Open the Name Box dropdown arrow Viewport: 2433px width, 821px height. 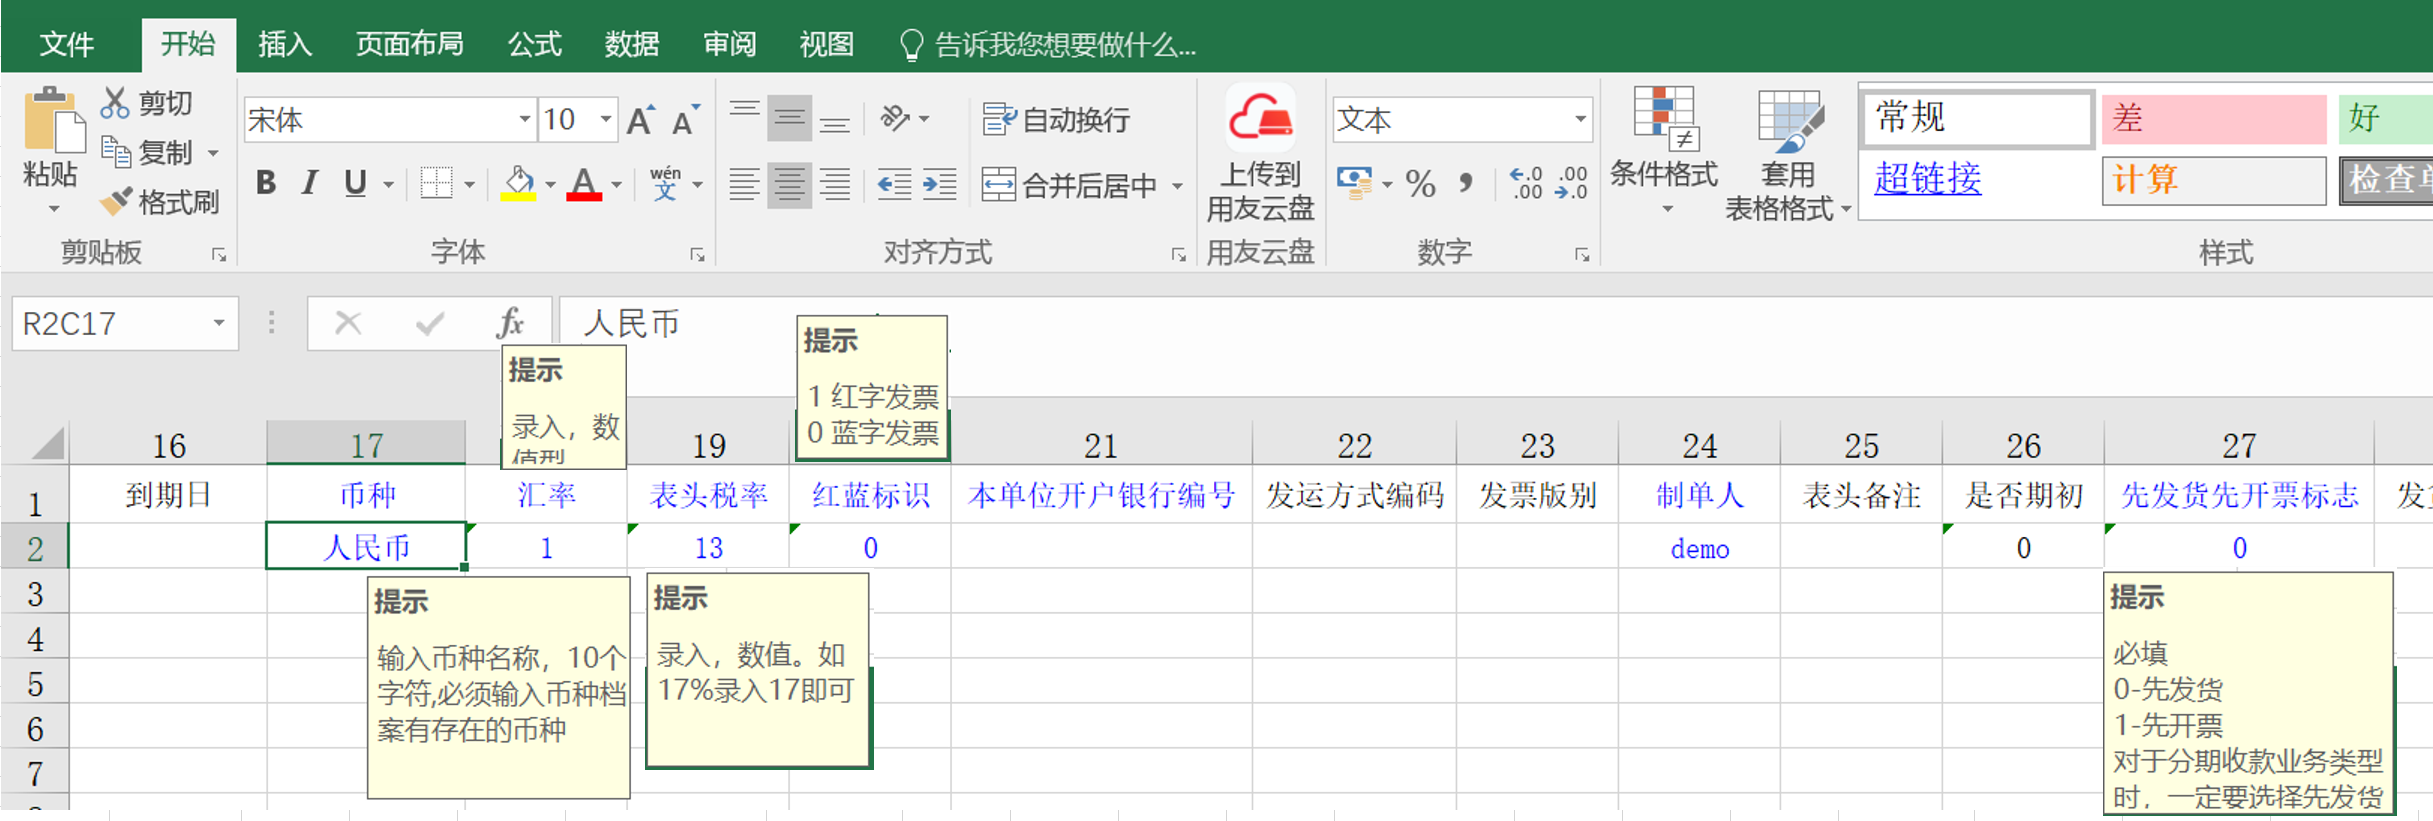click(218, 323)
